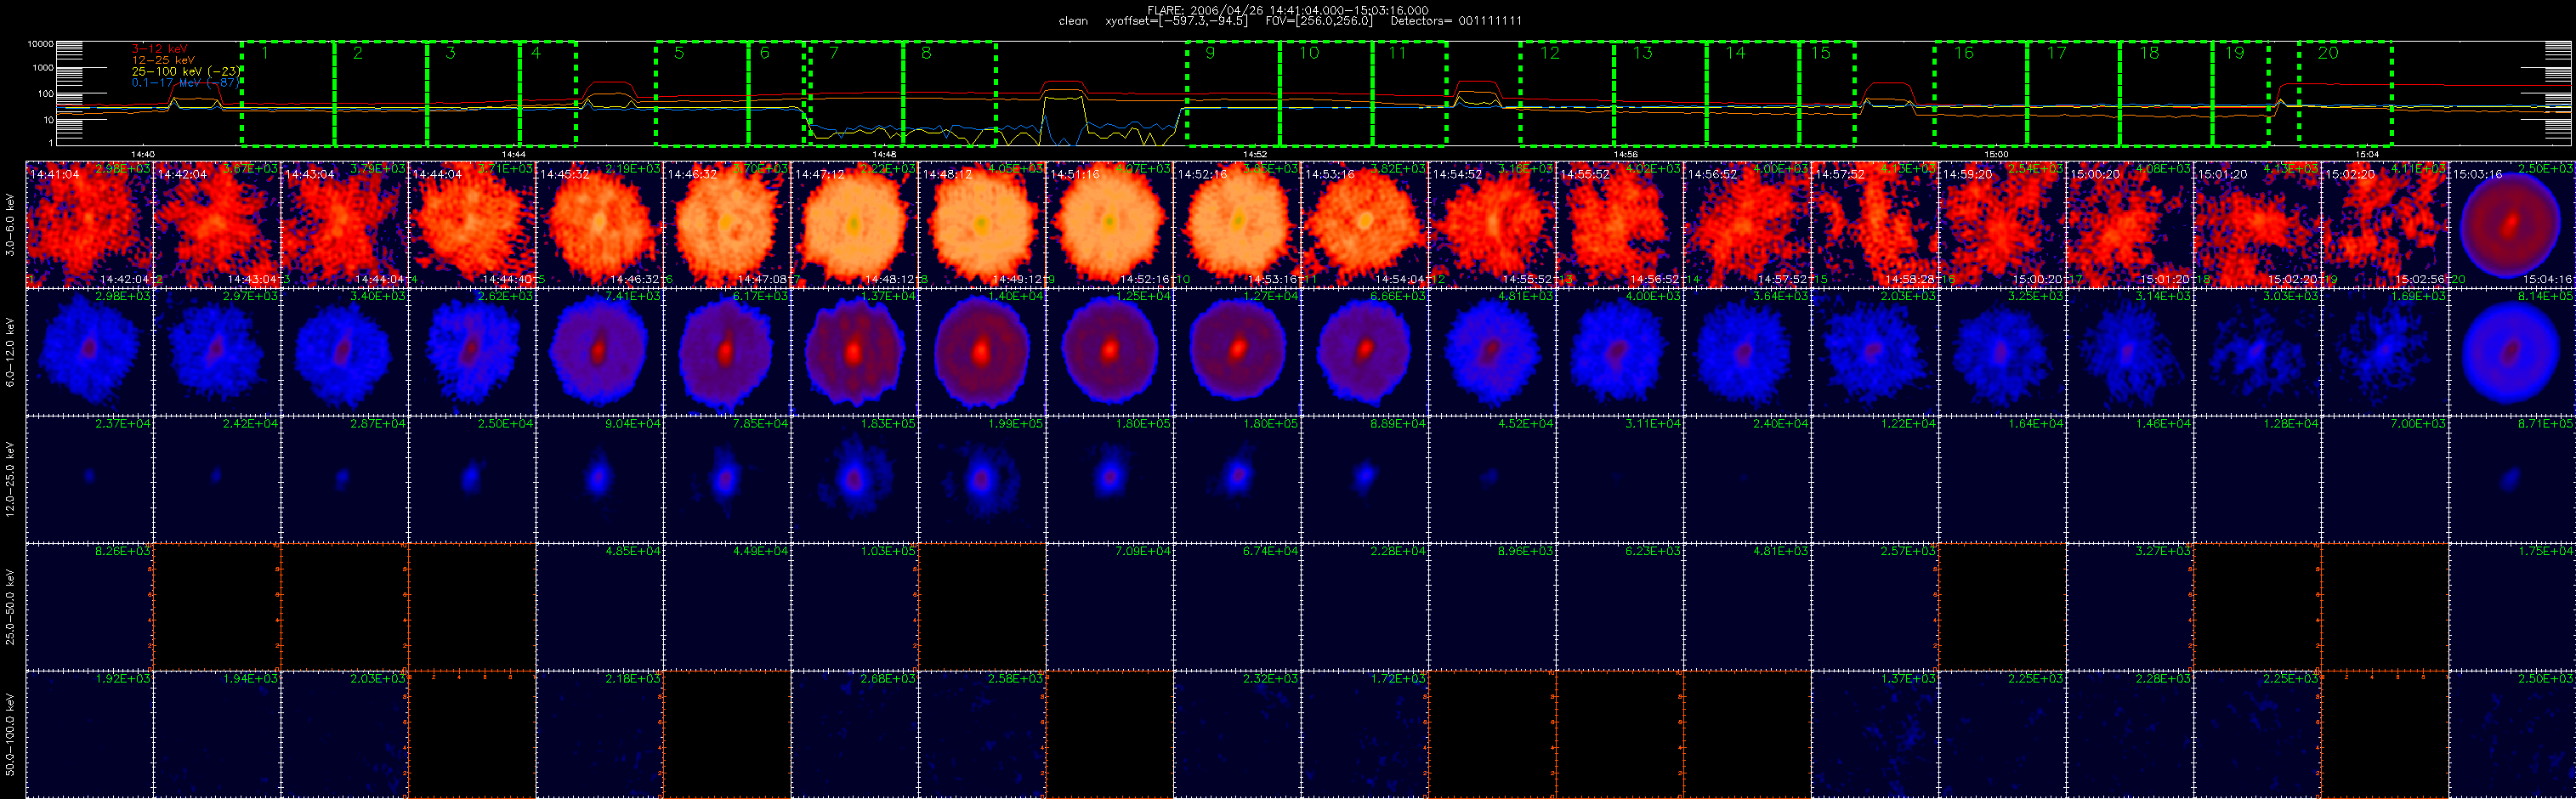Click the yellow 25-100 keV (-23) legend entry
The width and height of the screenshot is (2576, 799).
186,71
